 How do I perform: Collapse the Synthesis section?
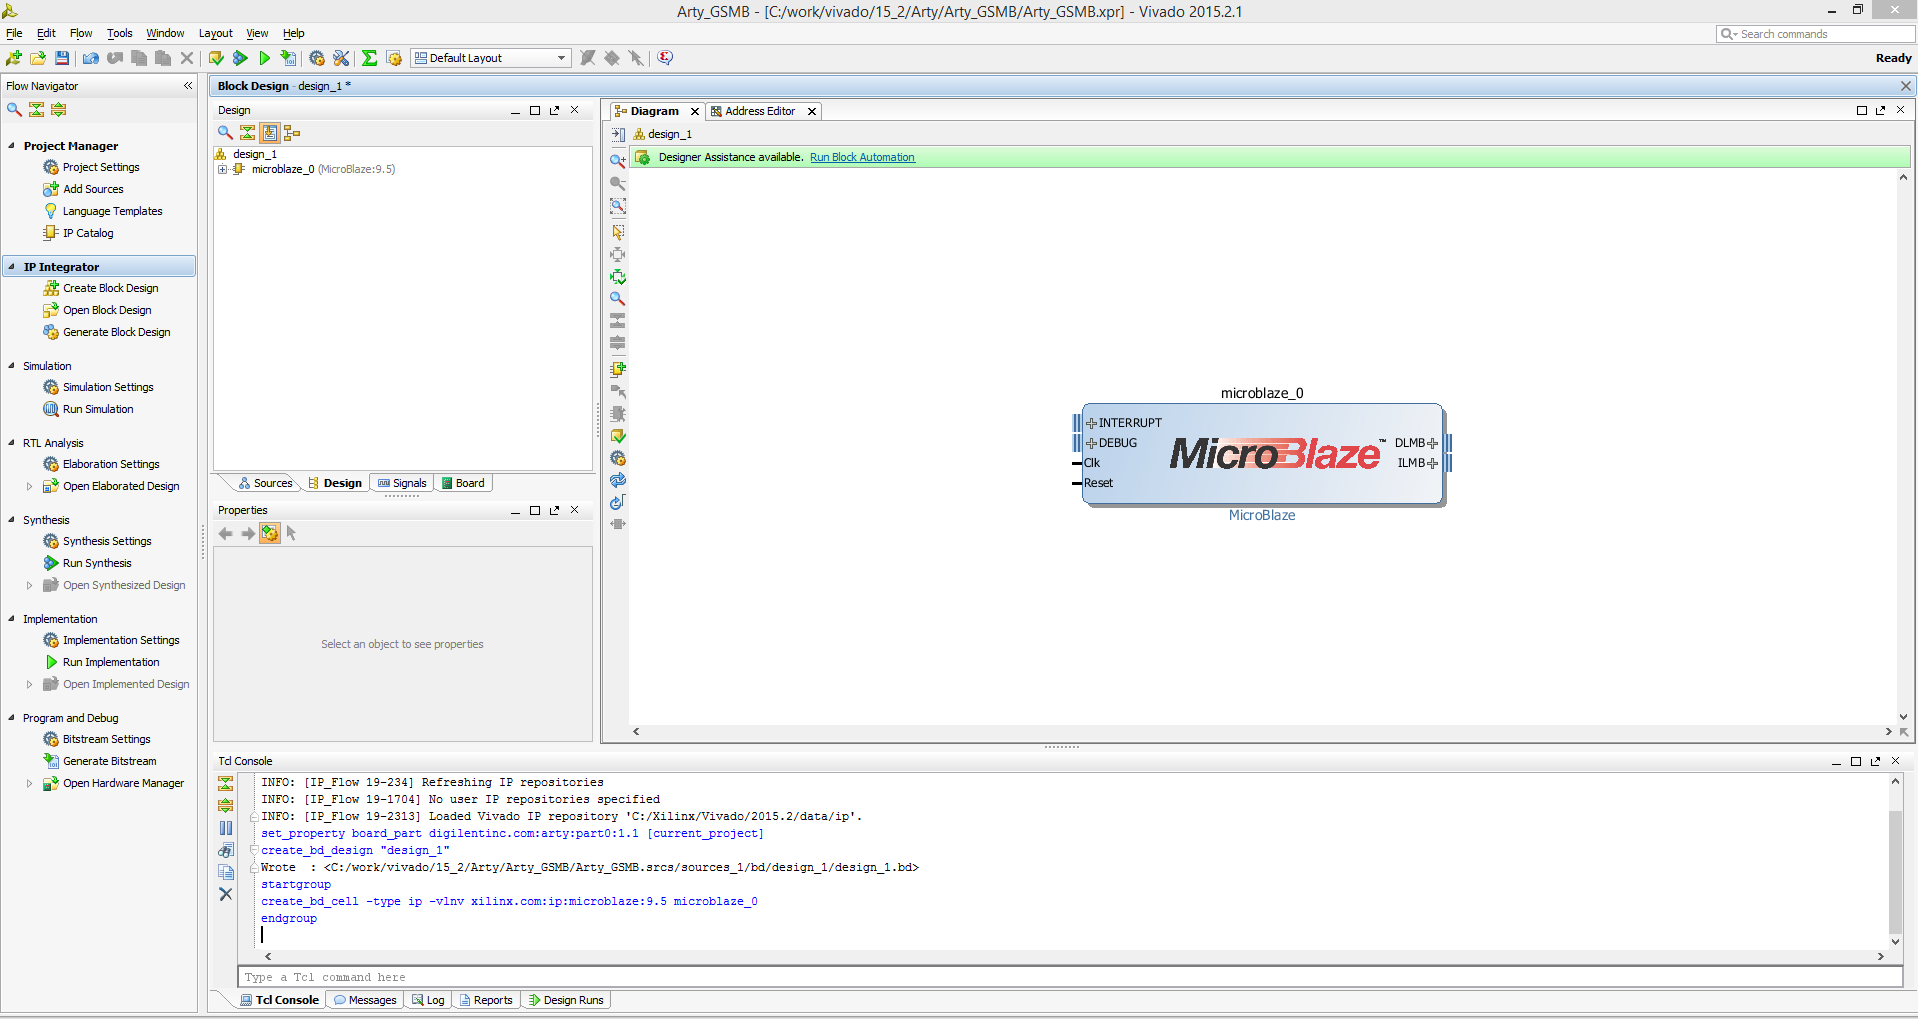[11, 520]
